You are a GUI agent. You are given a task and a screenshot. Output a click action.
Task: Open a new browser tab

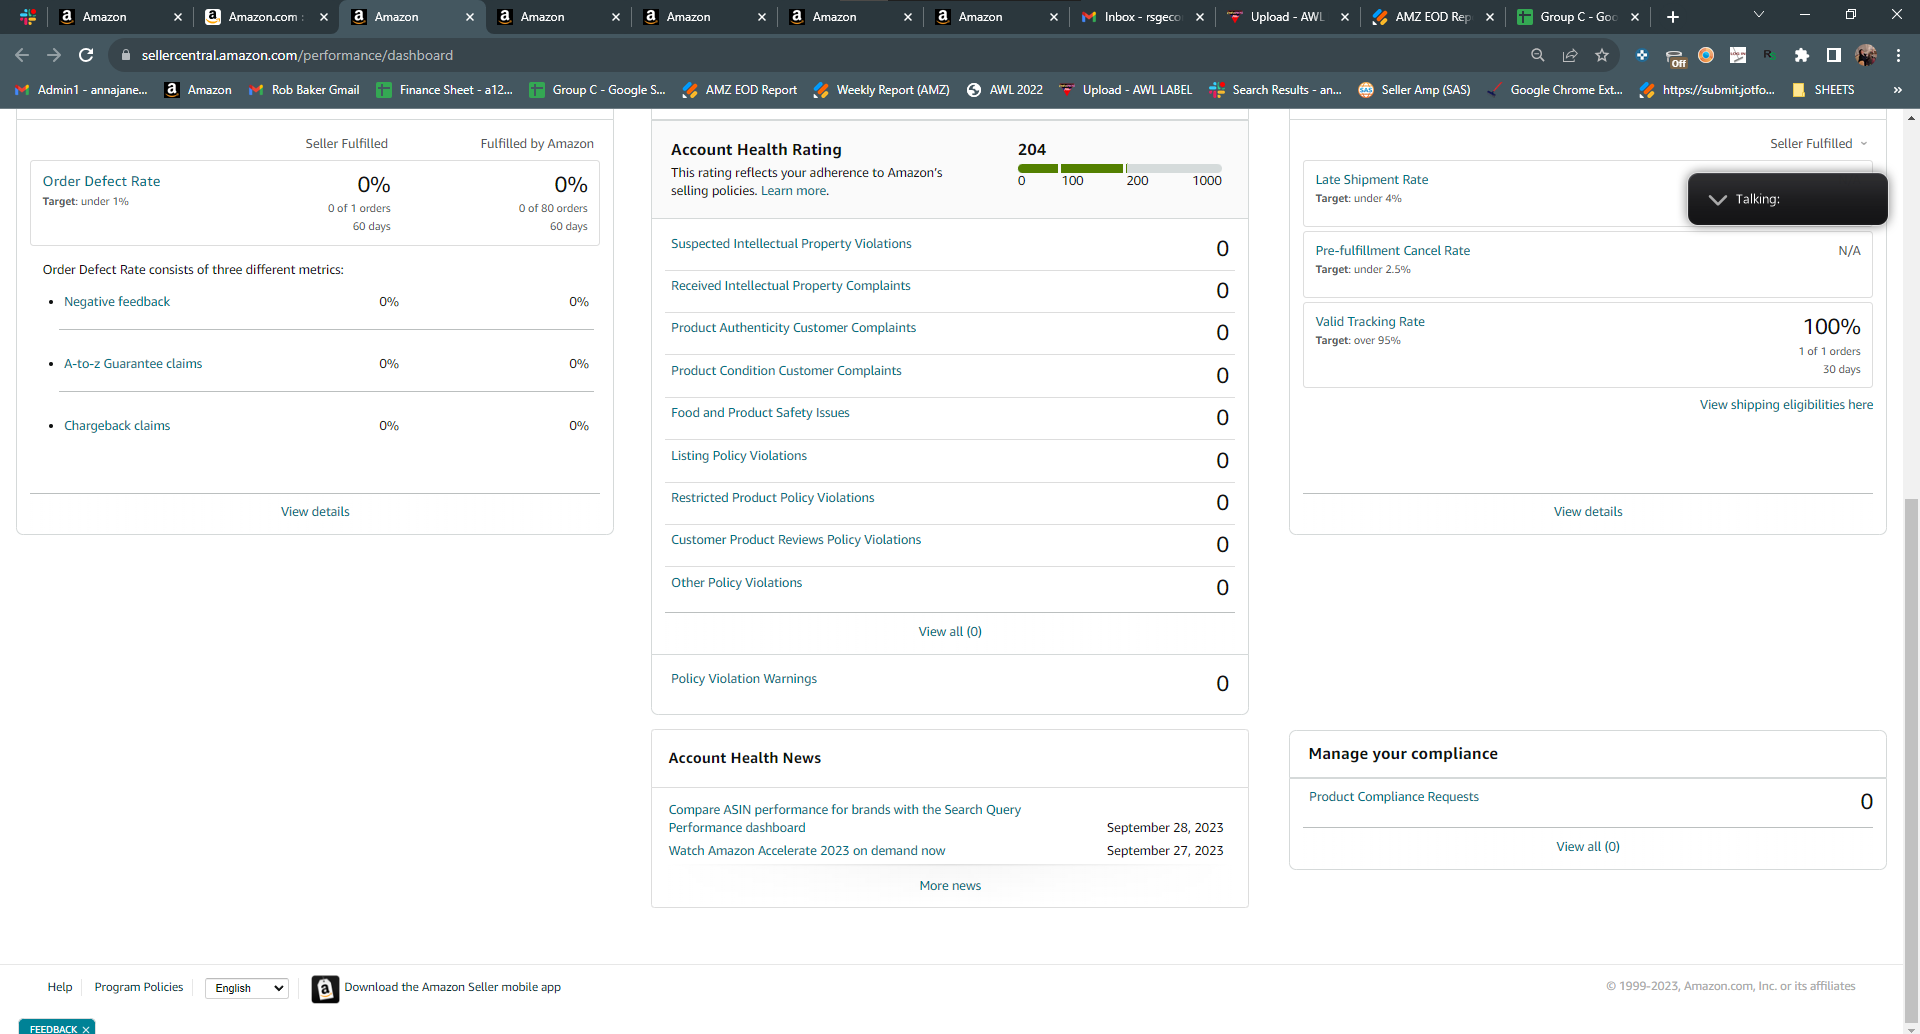click(x=1673, y=17)
